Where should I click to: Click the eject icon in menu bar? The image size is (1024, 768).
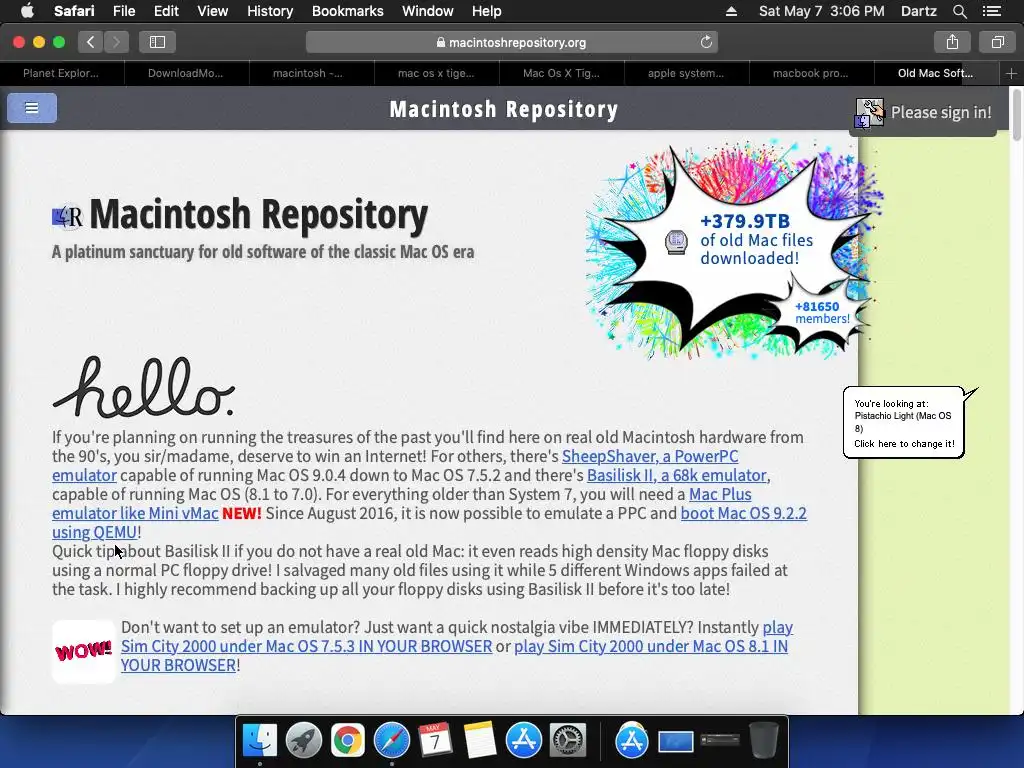[731, 11]
